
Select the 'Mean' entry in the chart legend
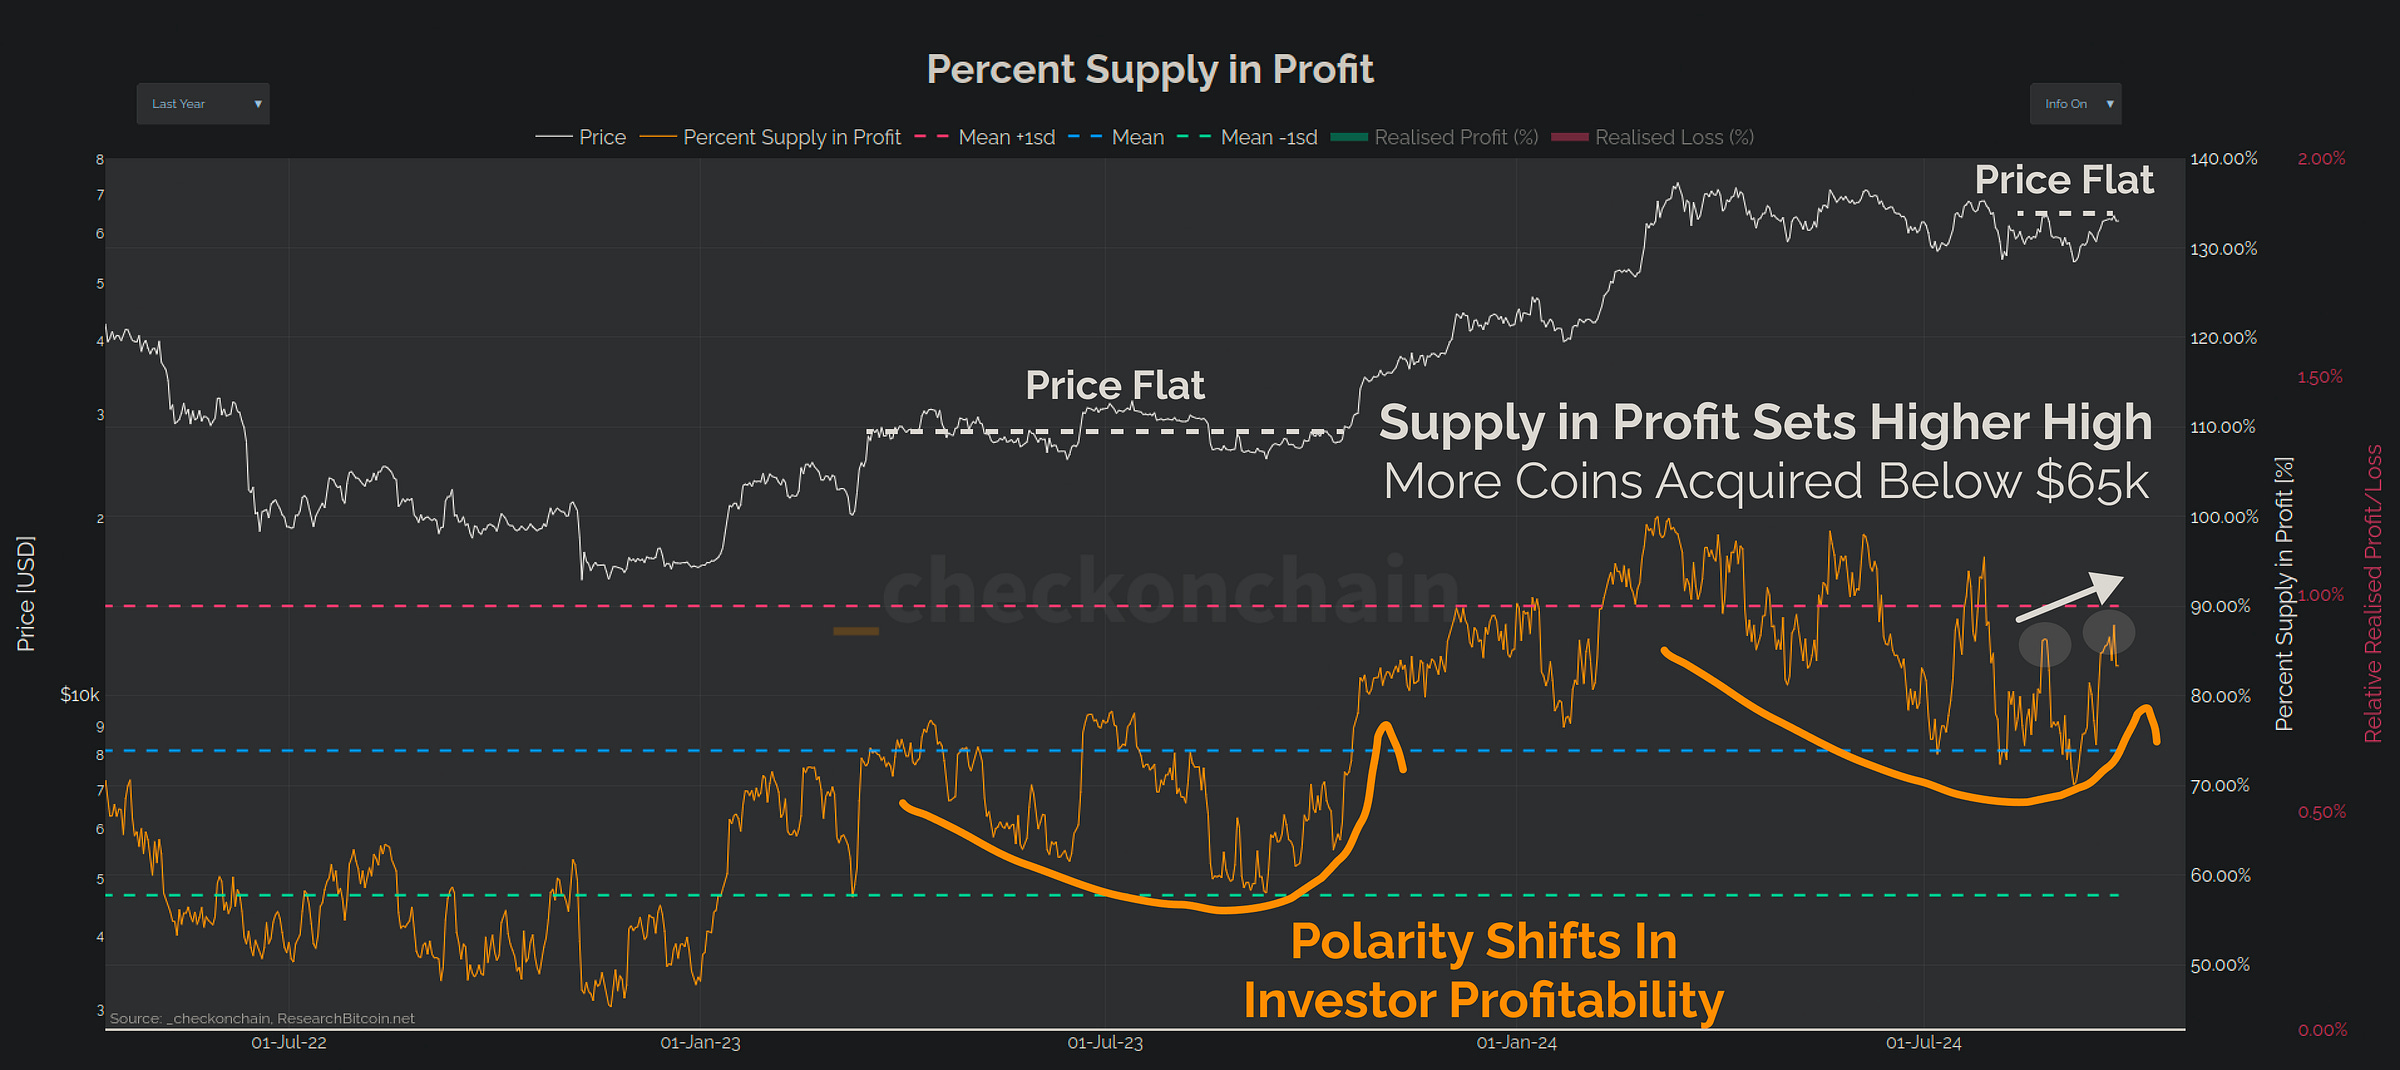click(x=1139, y=137)
